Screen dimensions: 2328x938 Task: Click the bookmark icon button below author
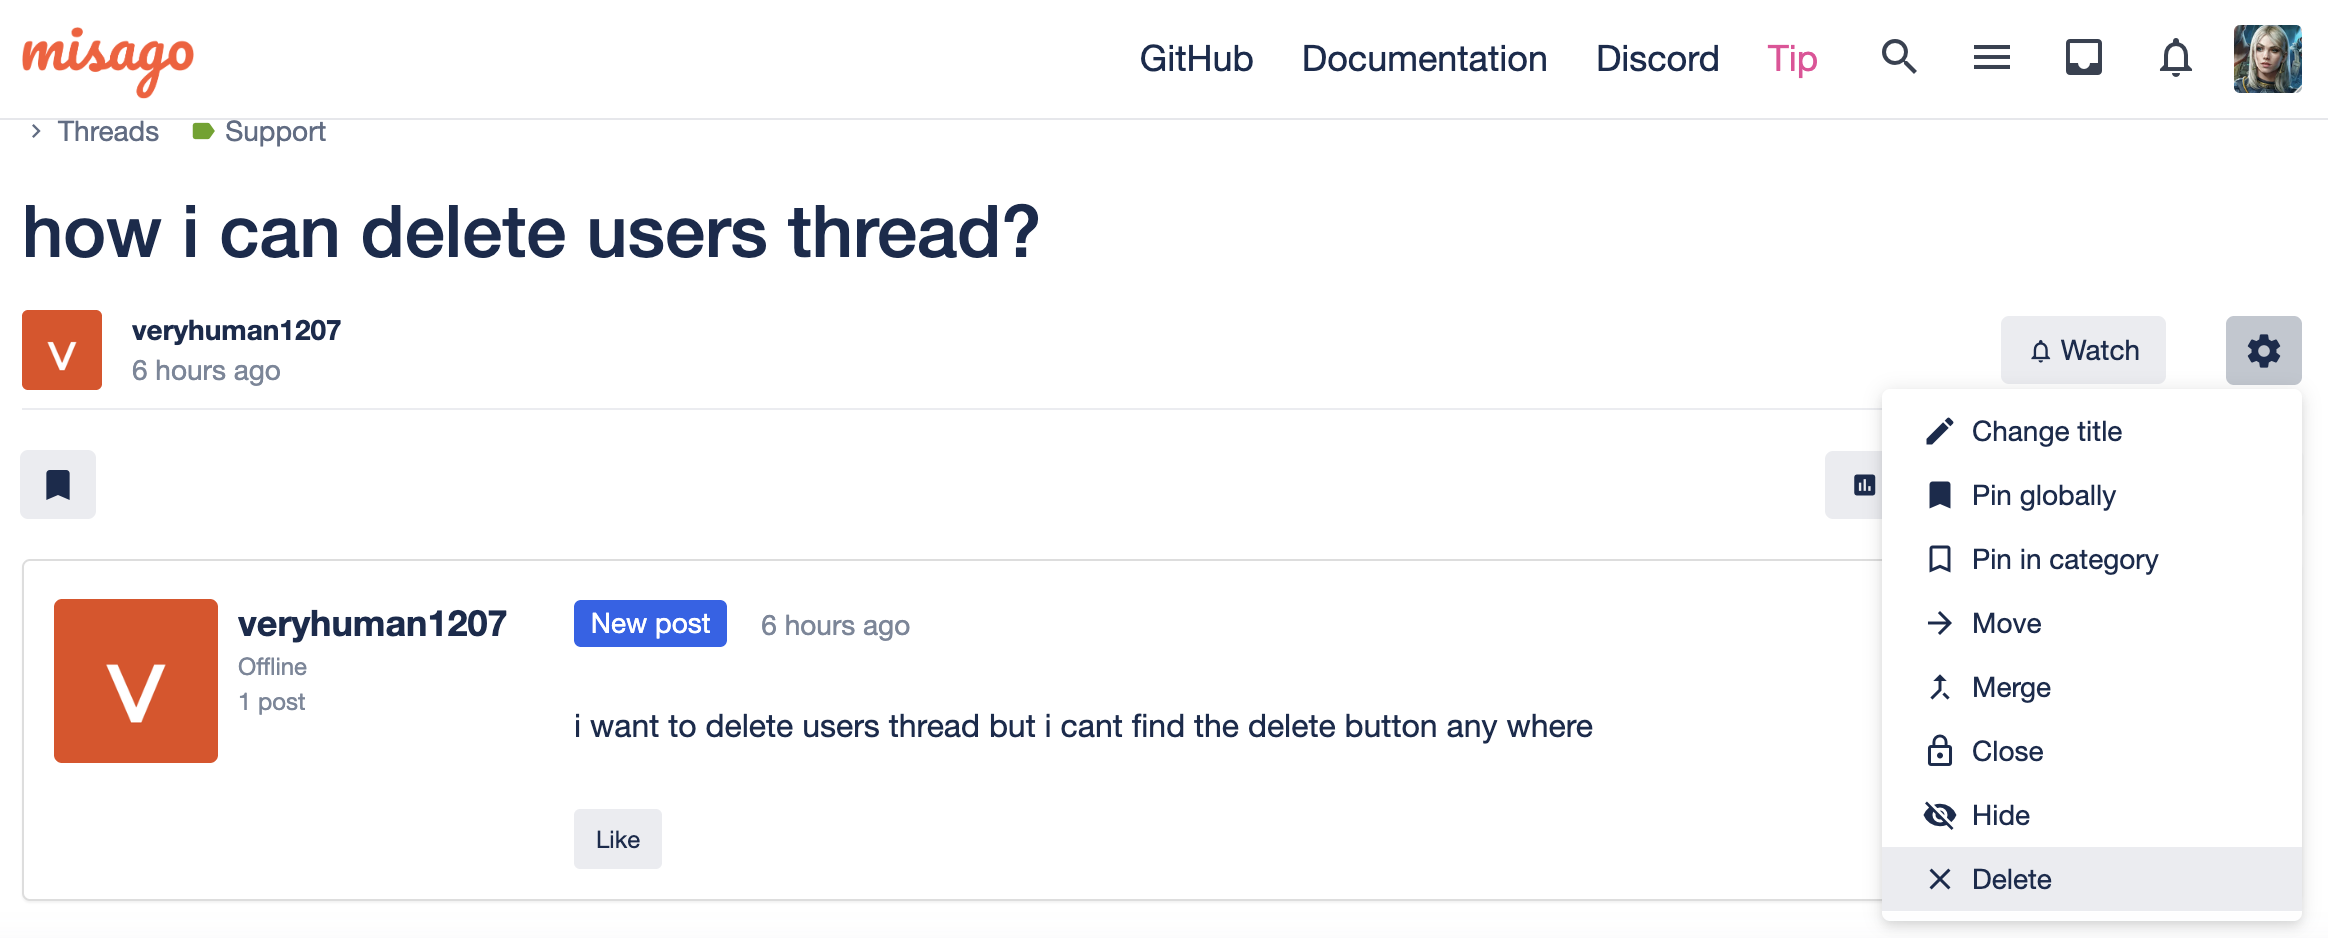(x=58, y=485)
